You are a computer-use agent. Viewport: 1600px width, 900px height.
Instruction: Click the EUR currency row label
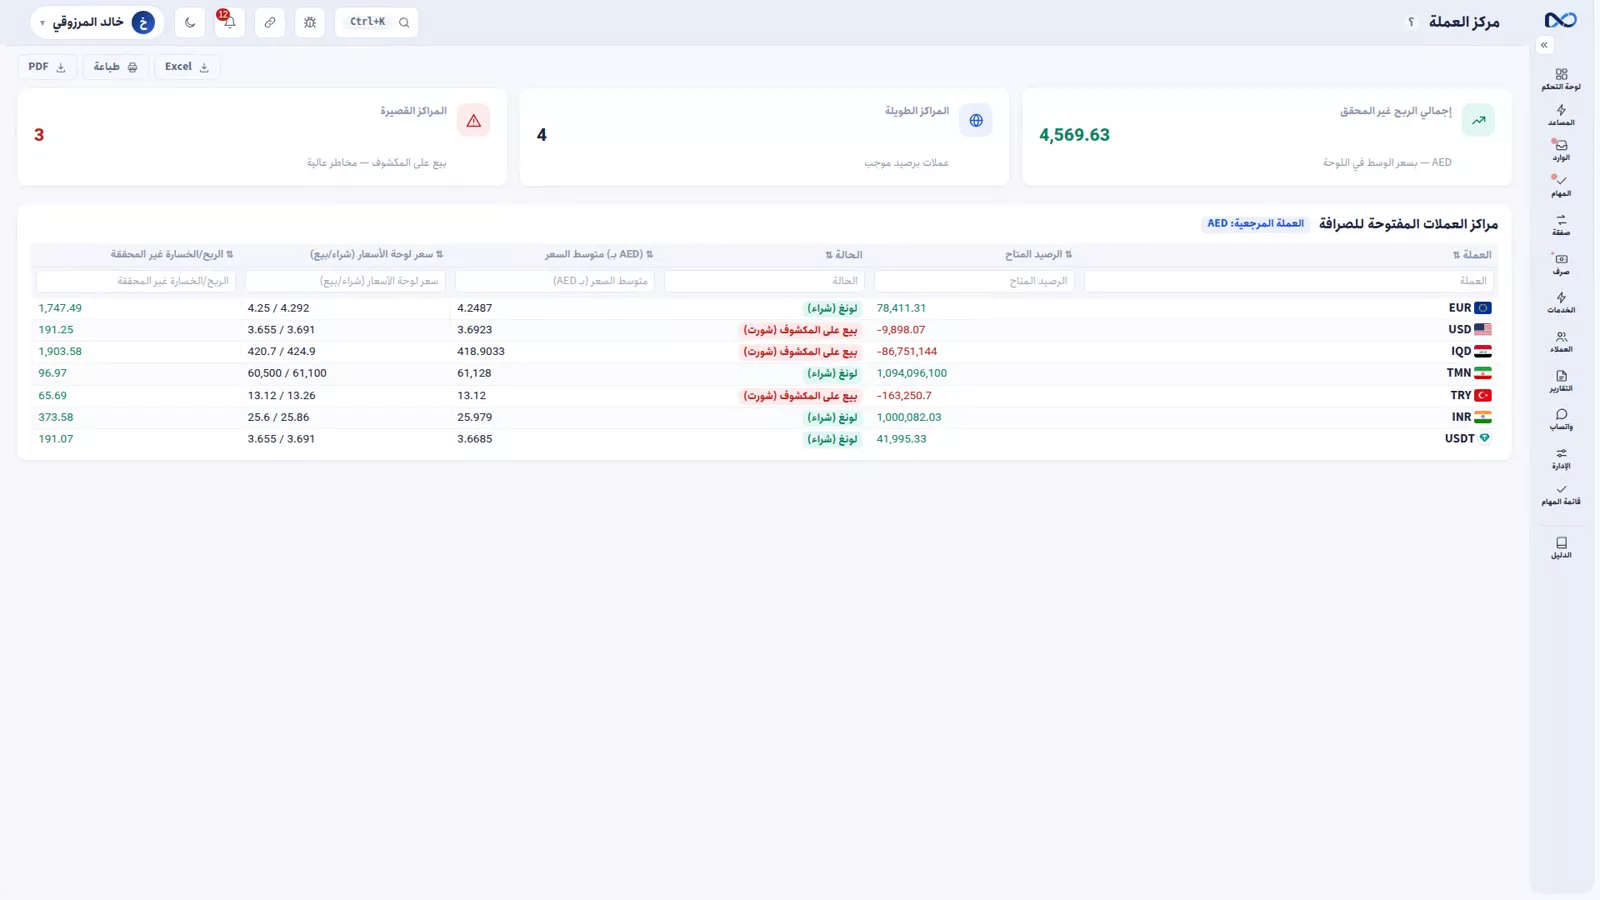1460,308
